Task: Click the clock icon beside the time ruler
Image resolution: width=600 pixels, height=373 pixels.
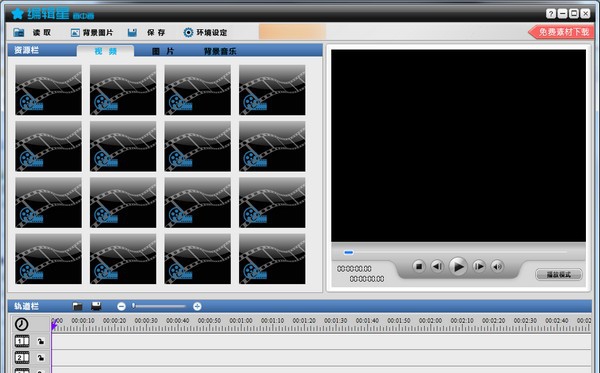Action: 22,324
